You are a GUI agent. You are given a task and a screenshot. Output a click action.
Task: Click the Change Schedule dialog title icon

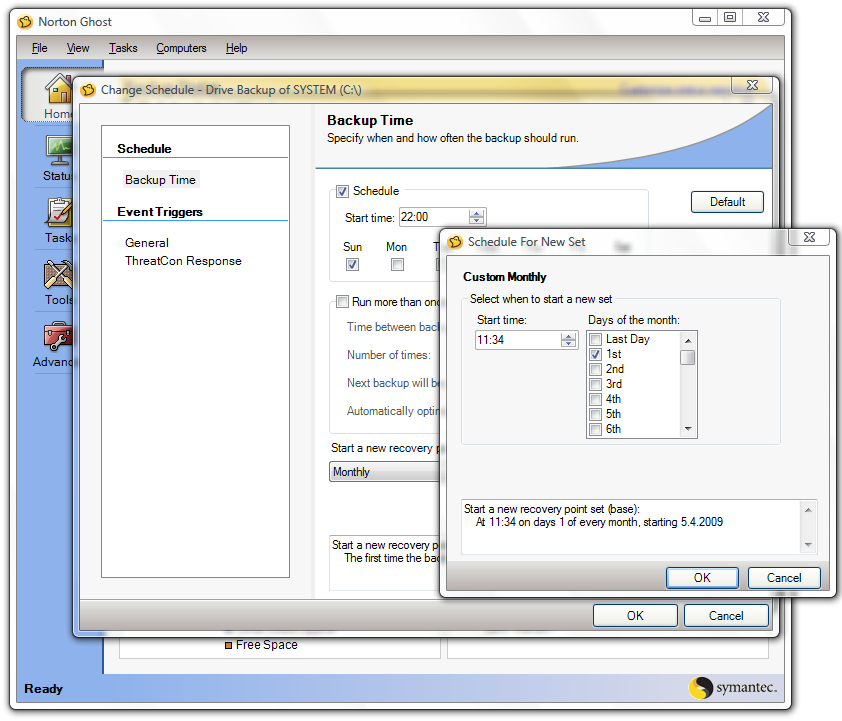(88, 90)
